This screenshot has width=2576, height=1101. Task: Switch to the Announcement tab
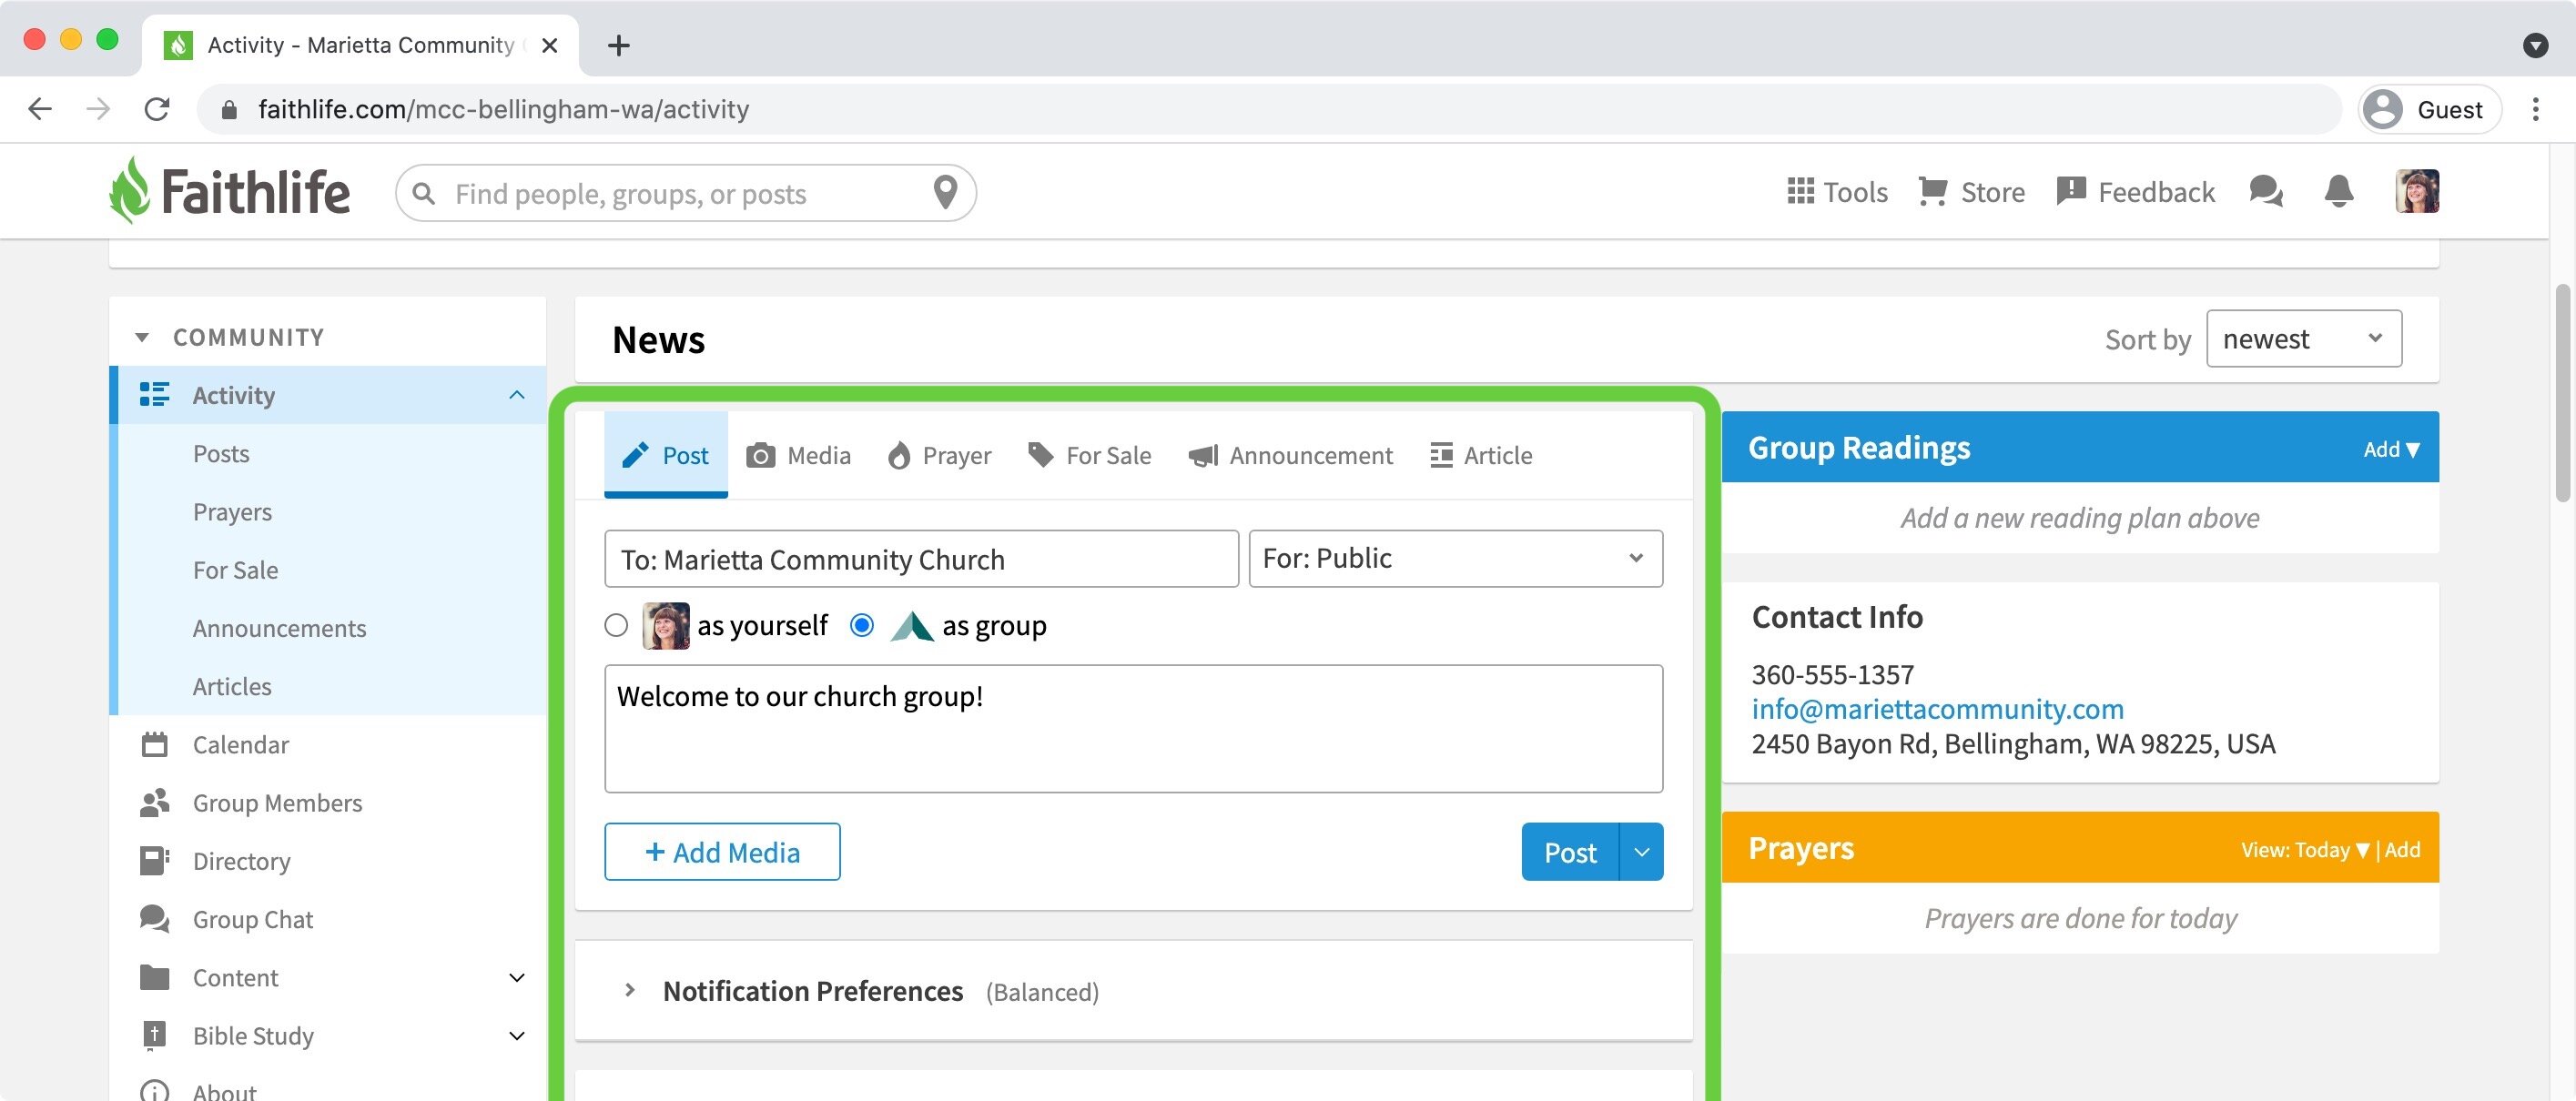tap(1290, 455)
